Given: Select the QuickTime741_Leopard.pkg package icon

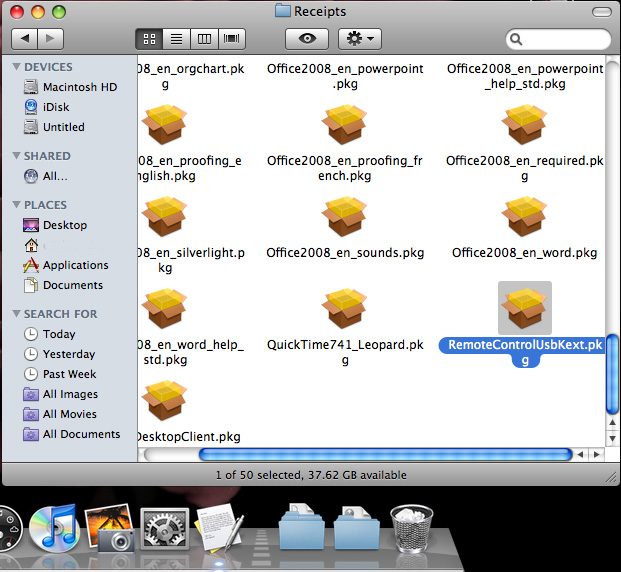Looking at the screenshot, I should pos(345,309).
